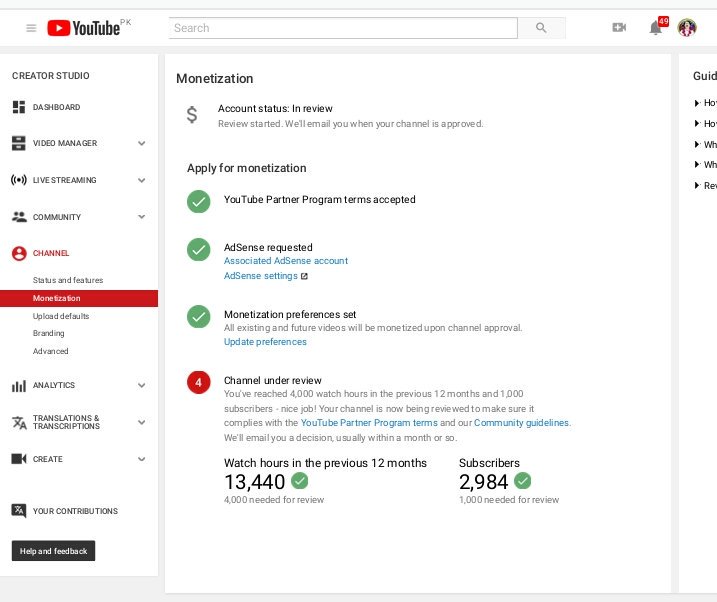Open Upload defaults submenu item
The height and width of the screenshot is (602, 717).
pos(61,316)
